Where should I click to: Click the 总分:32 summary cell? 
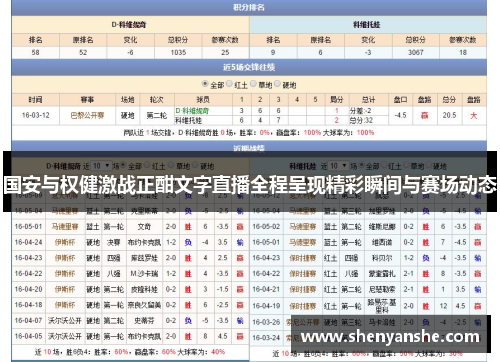click(361, 120)
